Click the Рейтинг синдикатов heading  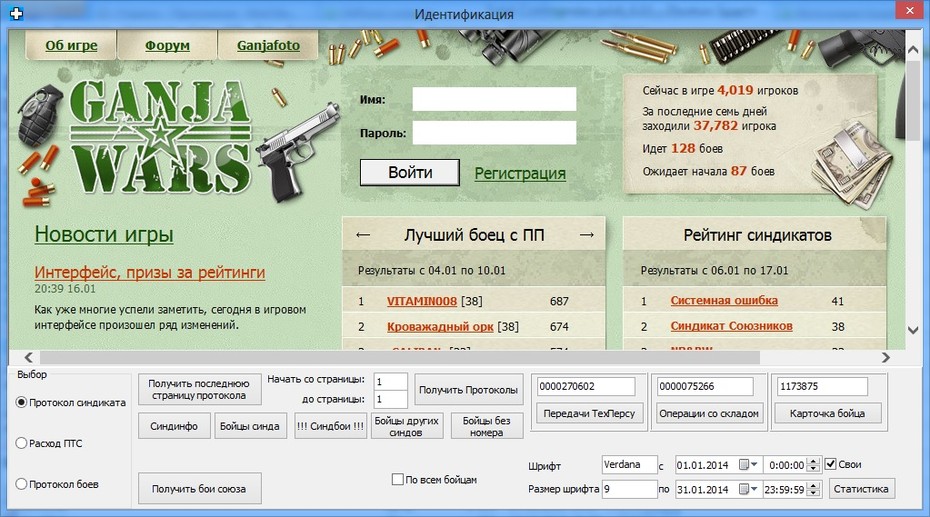click(x=757, y=235)
